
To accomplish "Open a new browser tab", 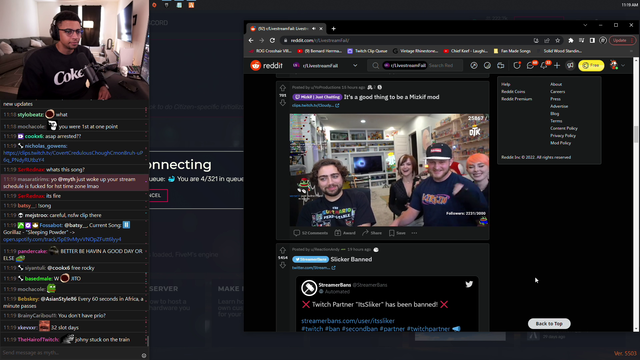I will [x=333, y=29].
